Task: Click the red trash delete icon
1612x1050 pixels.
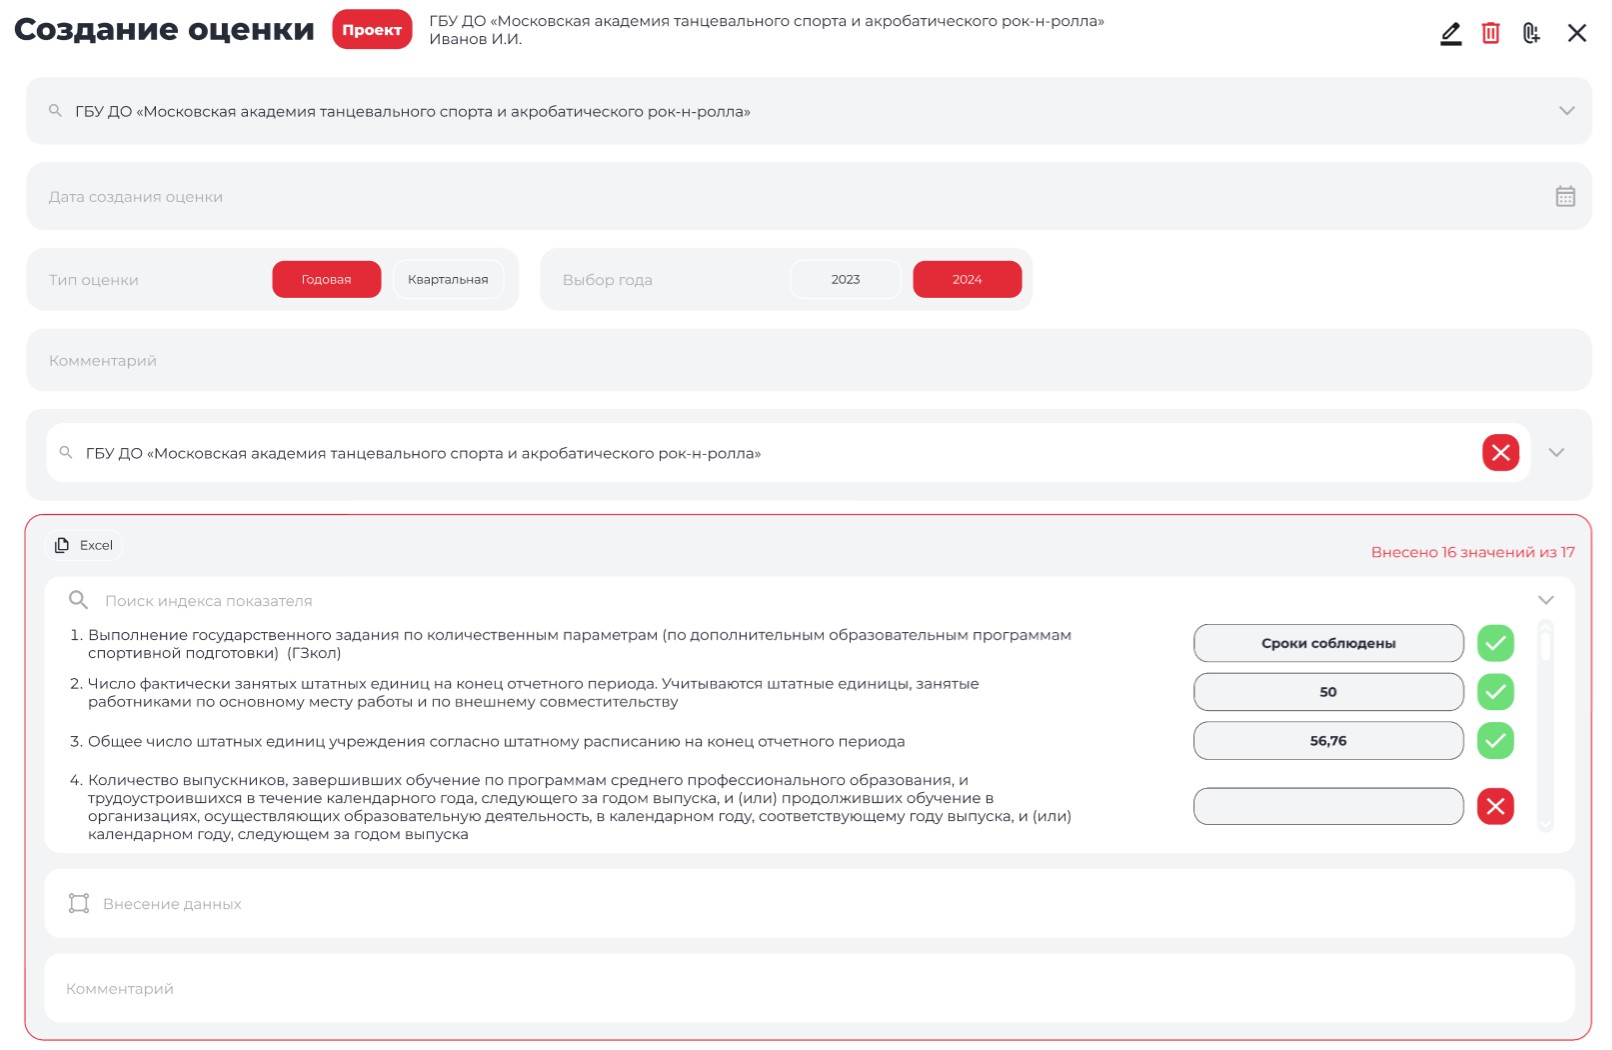Action: [x=1490, y=34]
